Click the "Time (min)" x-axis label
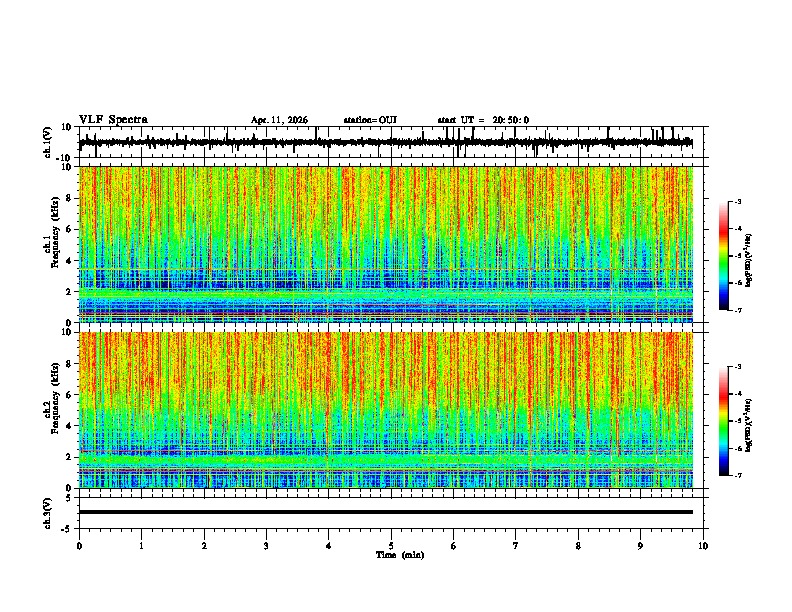The height and width of the screenshot is (612, 792). click(400, 555)
